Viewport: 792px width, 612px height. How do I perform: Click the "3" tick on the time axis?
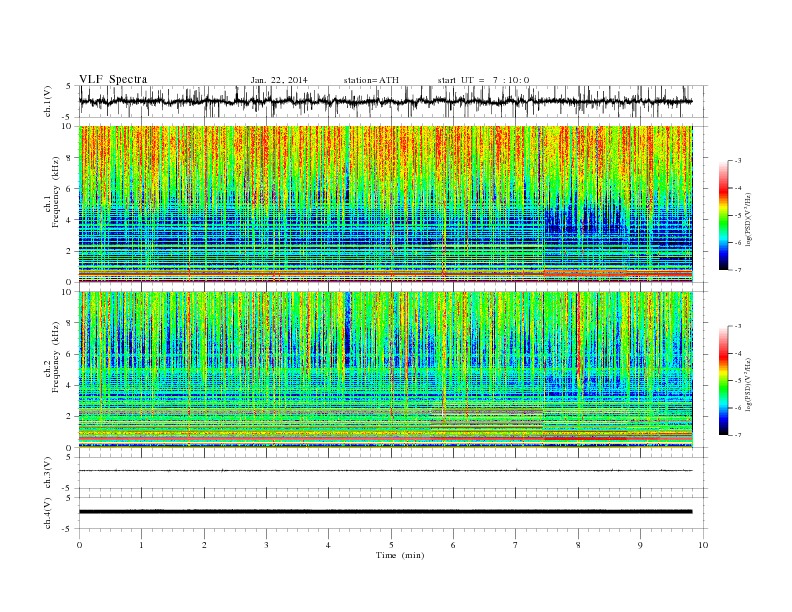coord(266,545)
